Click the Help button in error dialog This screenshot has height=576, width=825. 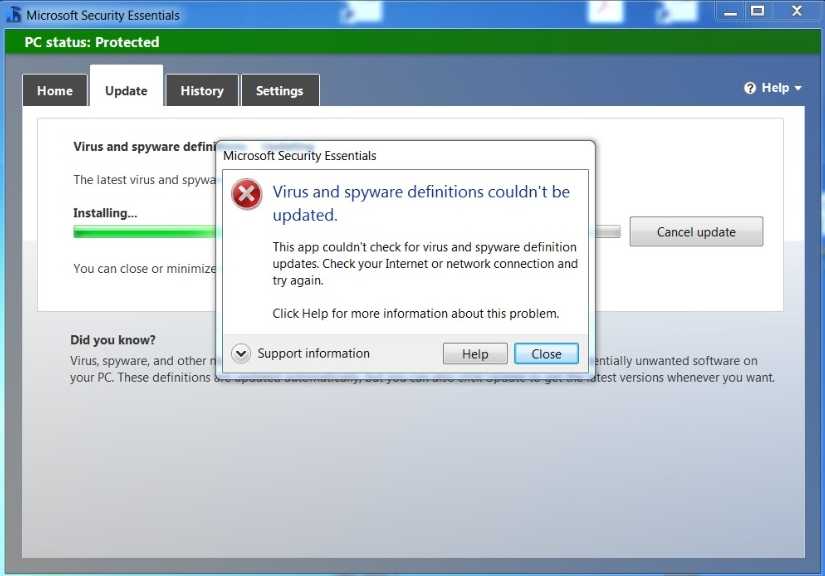(x=475, y=354)
